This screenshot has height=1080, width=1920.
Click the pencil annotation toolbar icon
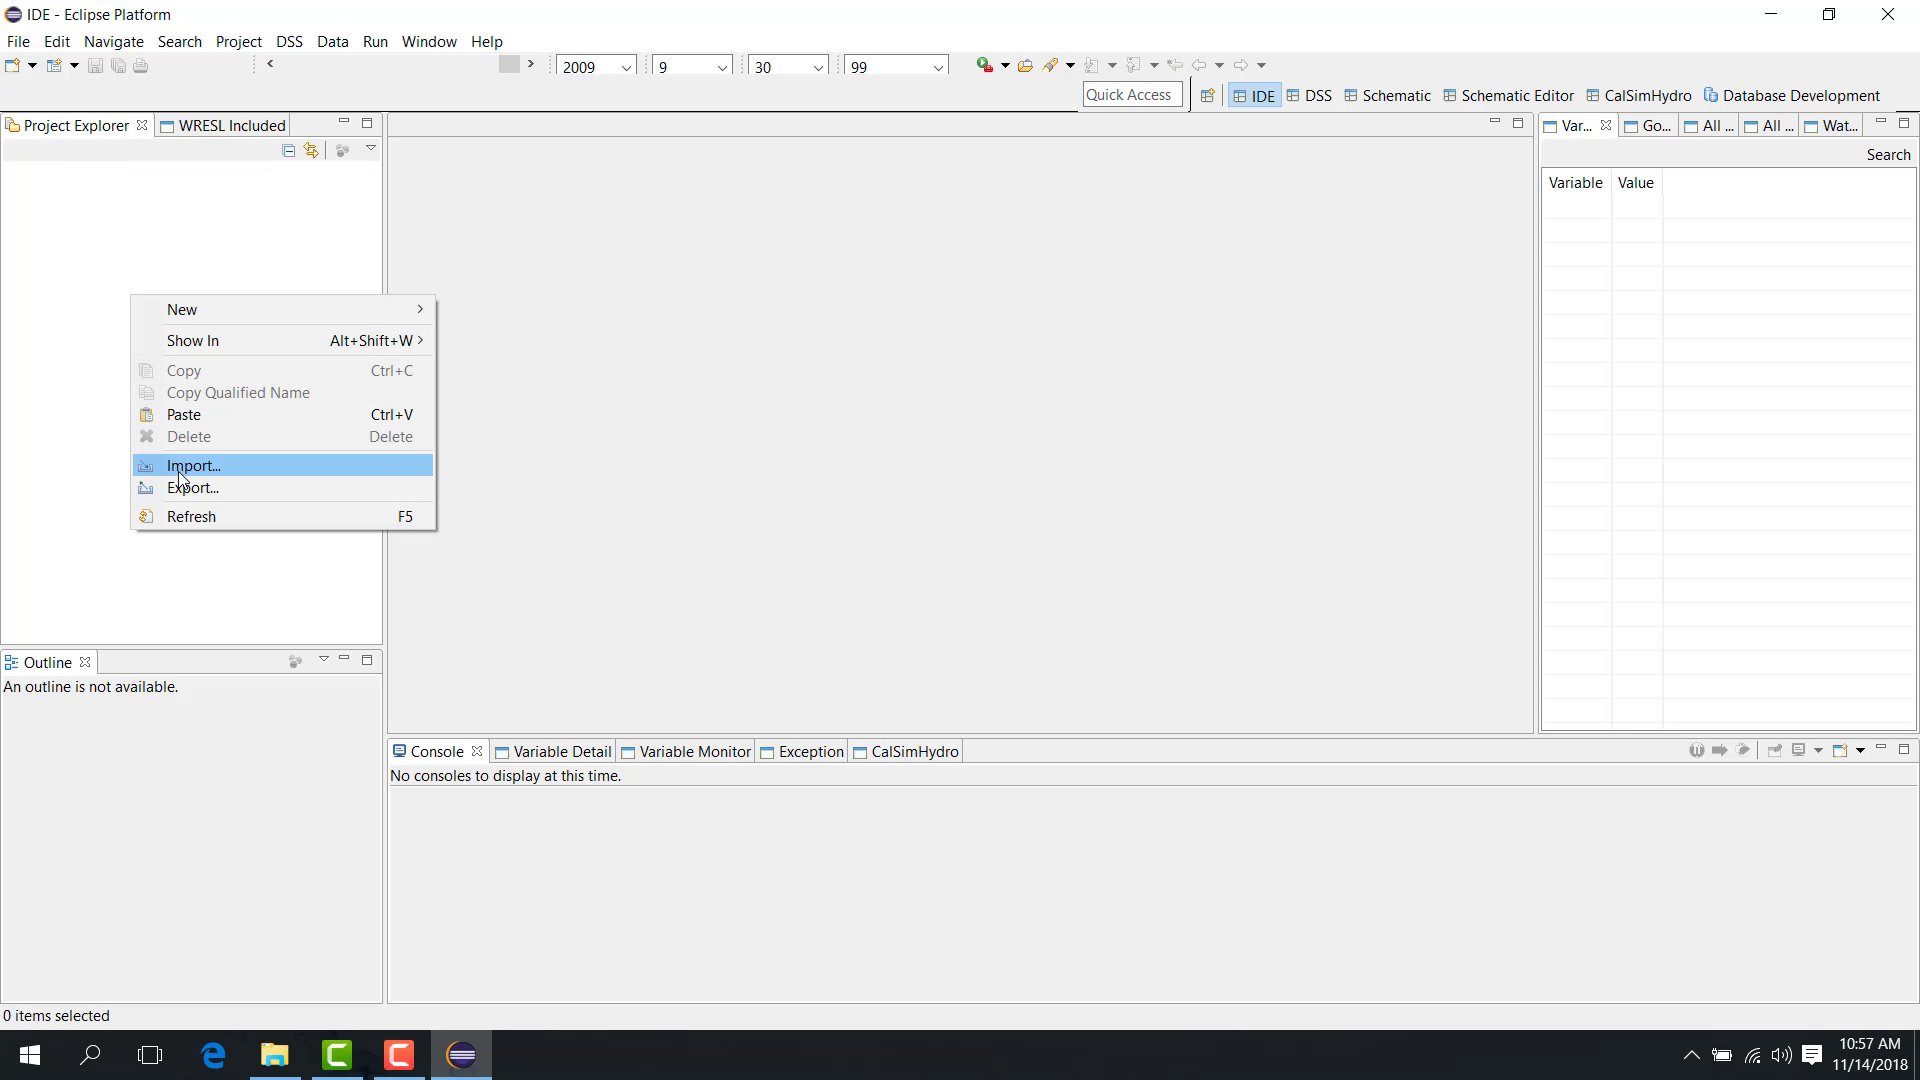(x=1050, y=65)
